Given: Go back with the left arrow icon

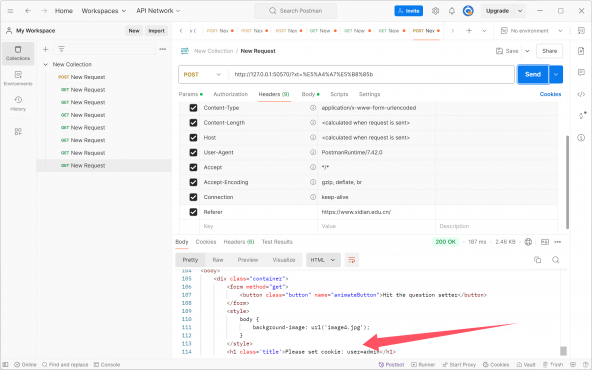Looking at the screenshot, I should [x=28, y=11].
